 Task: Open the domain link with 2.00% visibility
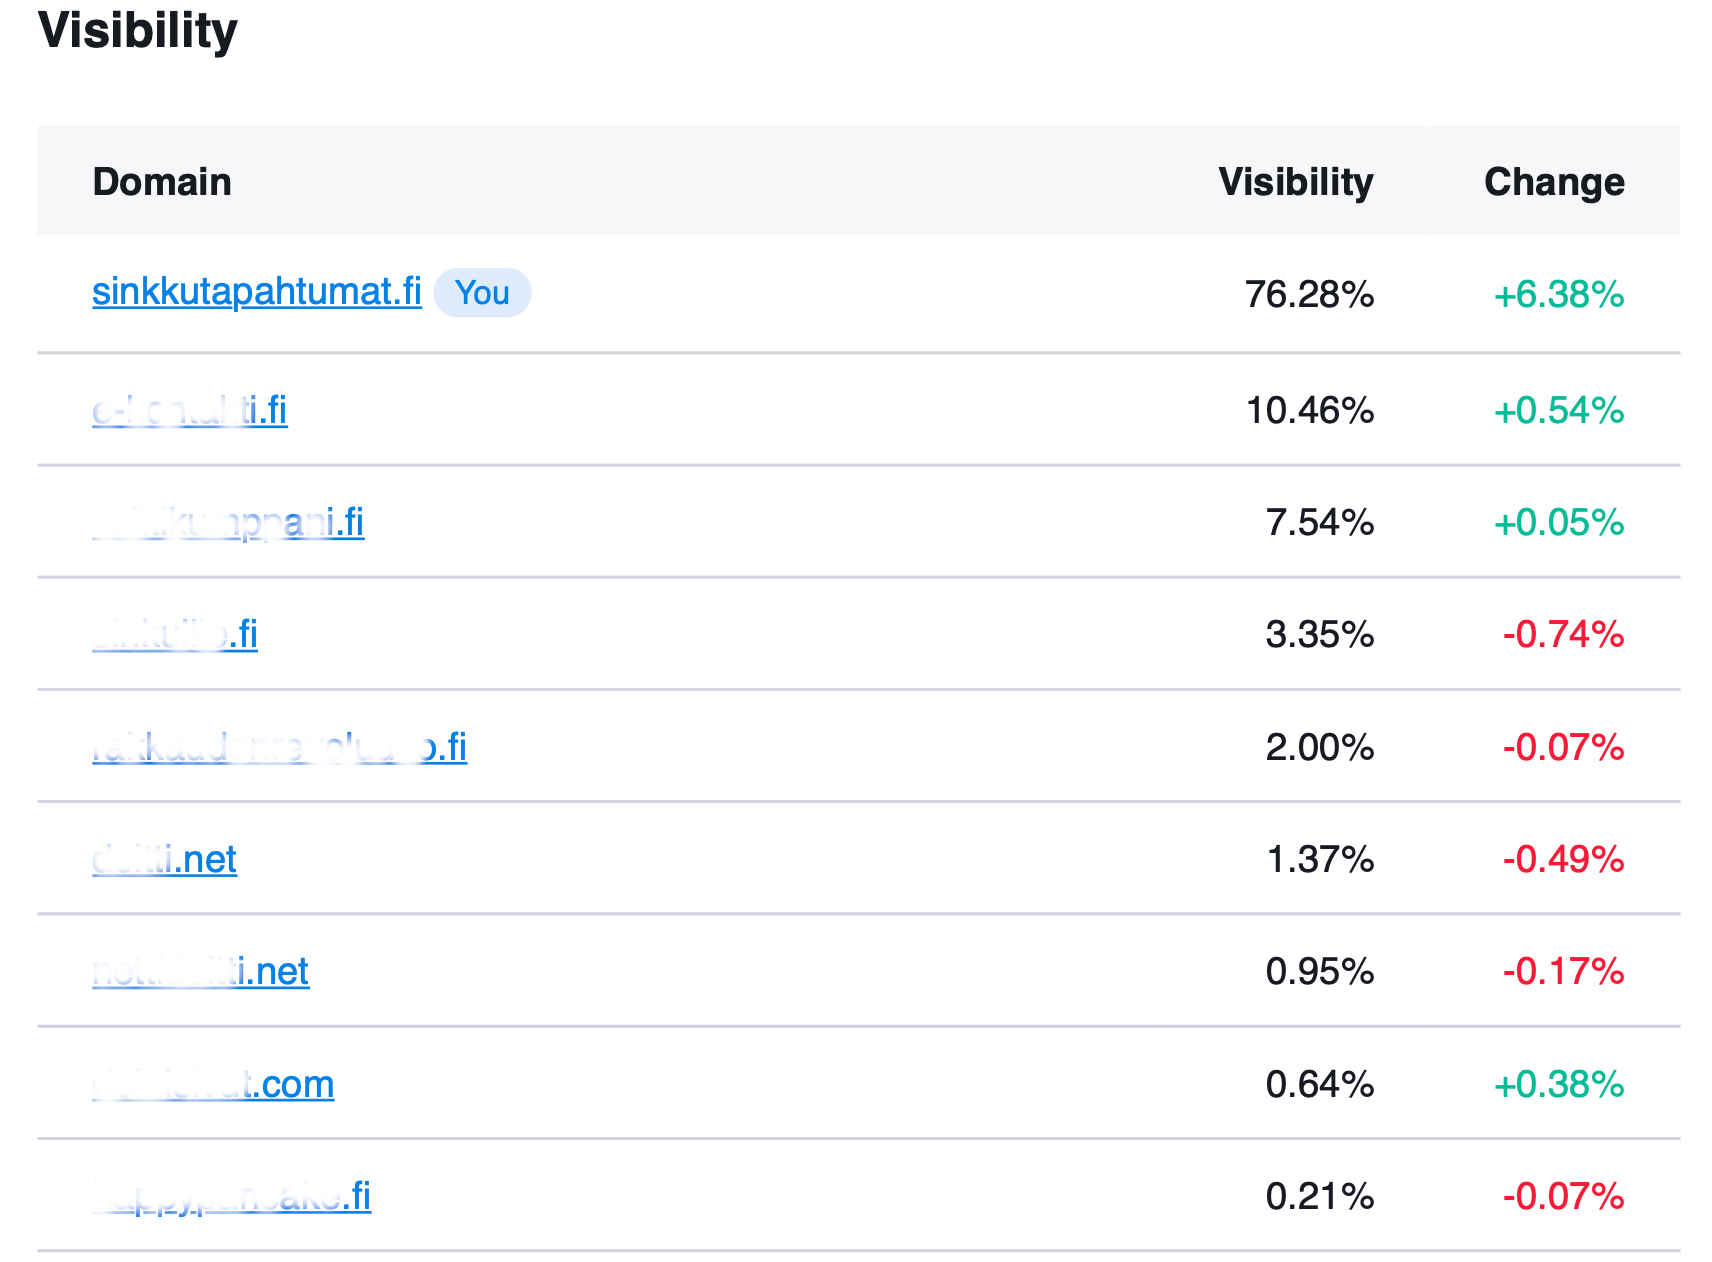[279, 747]
